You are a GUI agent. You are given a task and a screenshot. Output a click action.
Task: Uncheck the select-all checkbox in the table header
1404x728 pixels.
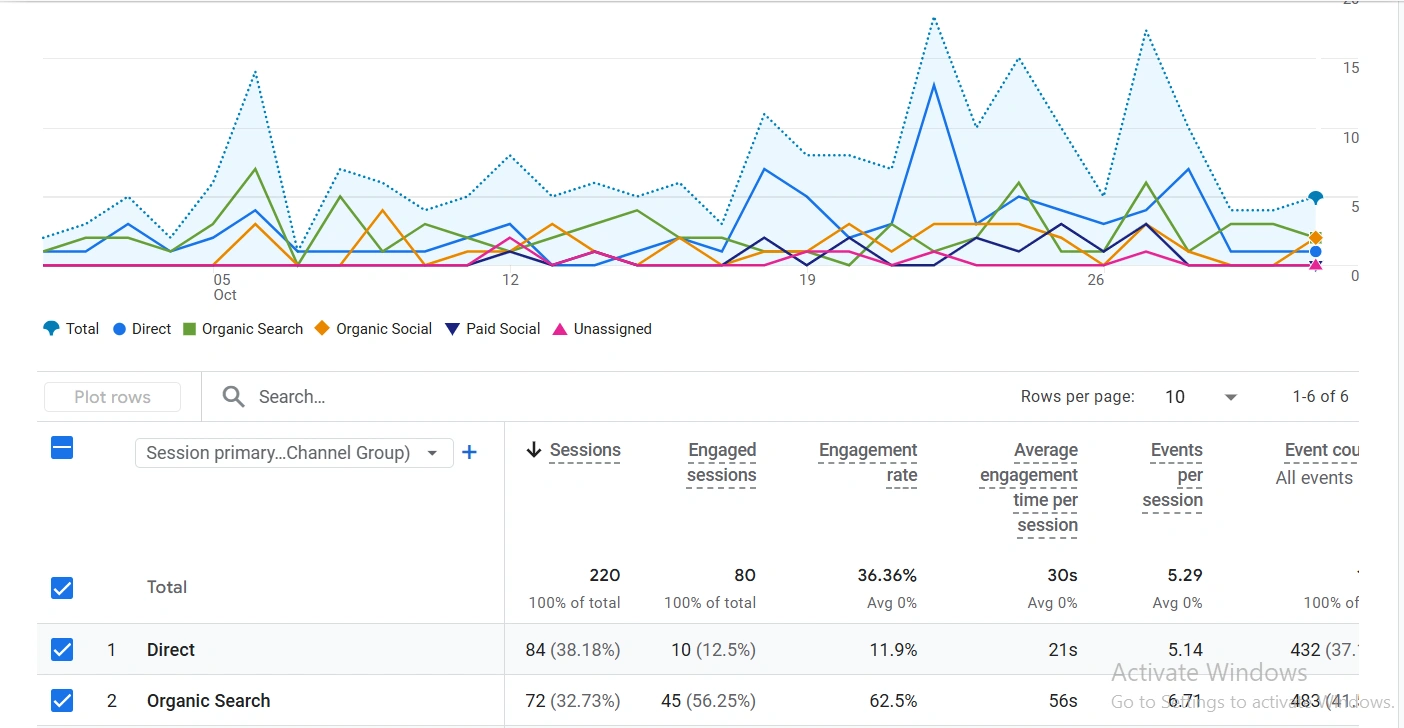point(62,448)
